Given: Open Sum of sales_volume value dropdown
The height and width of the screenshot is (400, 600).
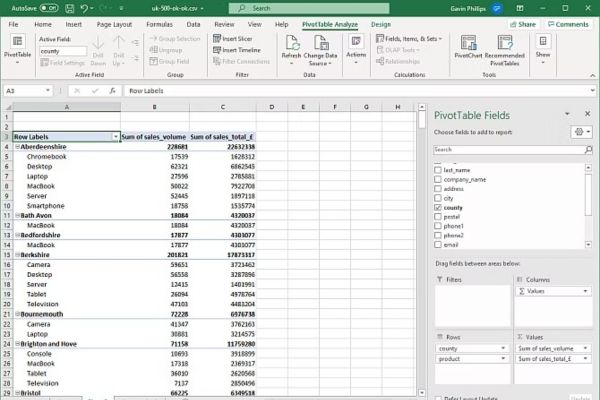Looking at the screenshot, I should pyautogui.click(x=585, y=348).
